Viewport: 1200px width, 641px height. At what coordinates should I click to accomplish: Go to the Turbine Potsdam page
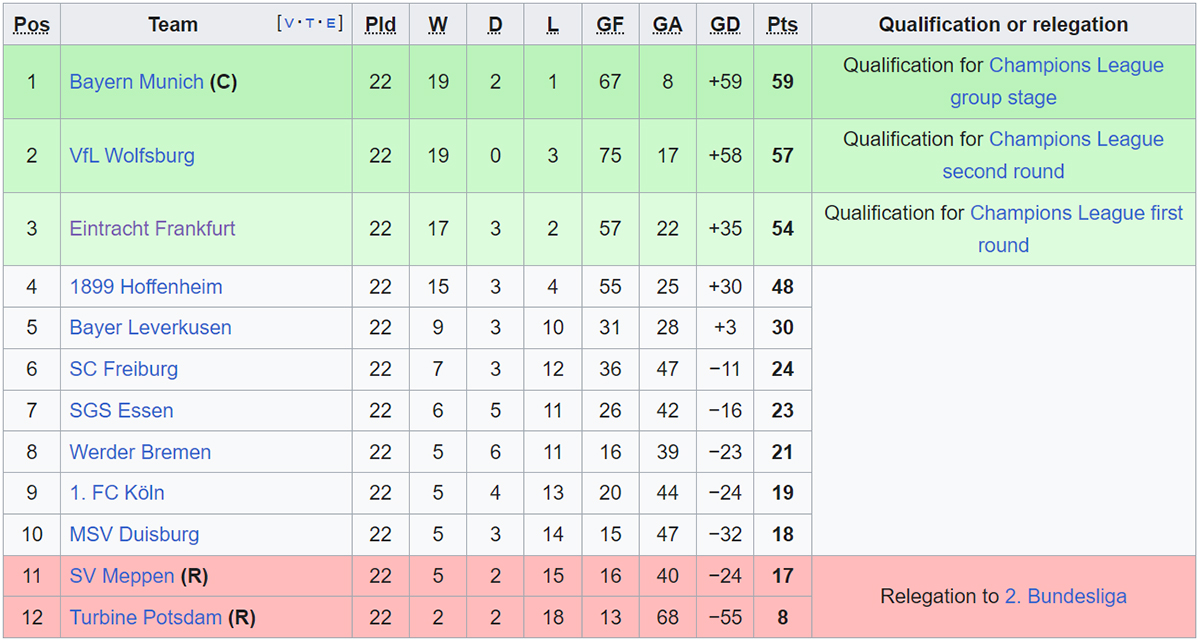[x=146, y=618]
